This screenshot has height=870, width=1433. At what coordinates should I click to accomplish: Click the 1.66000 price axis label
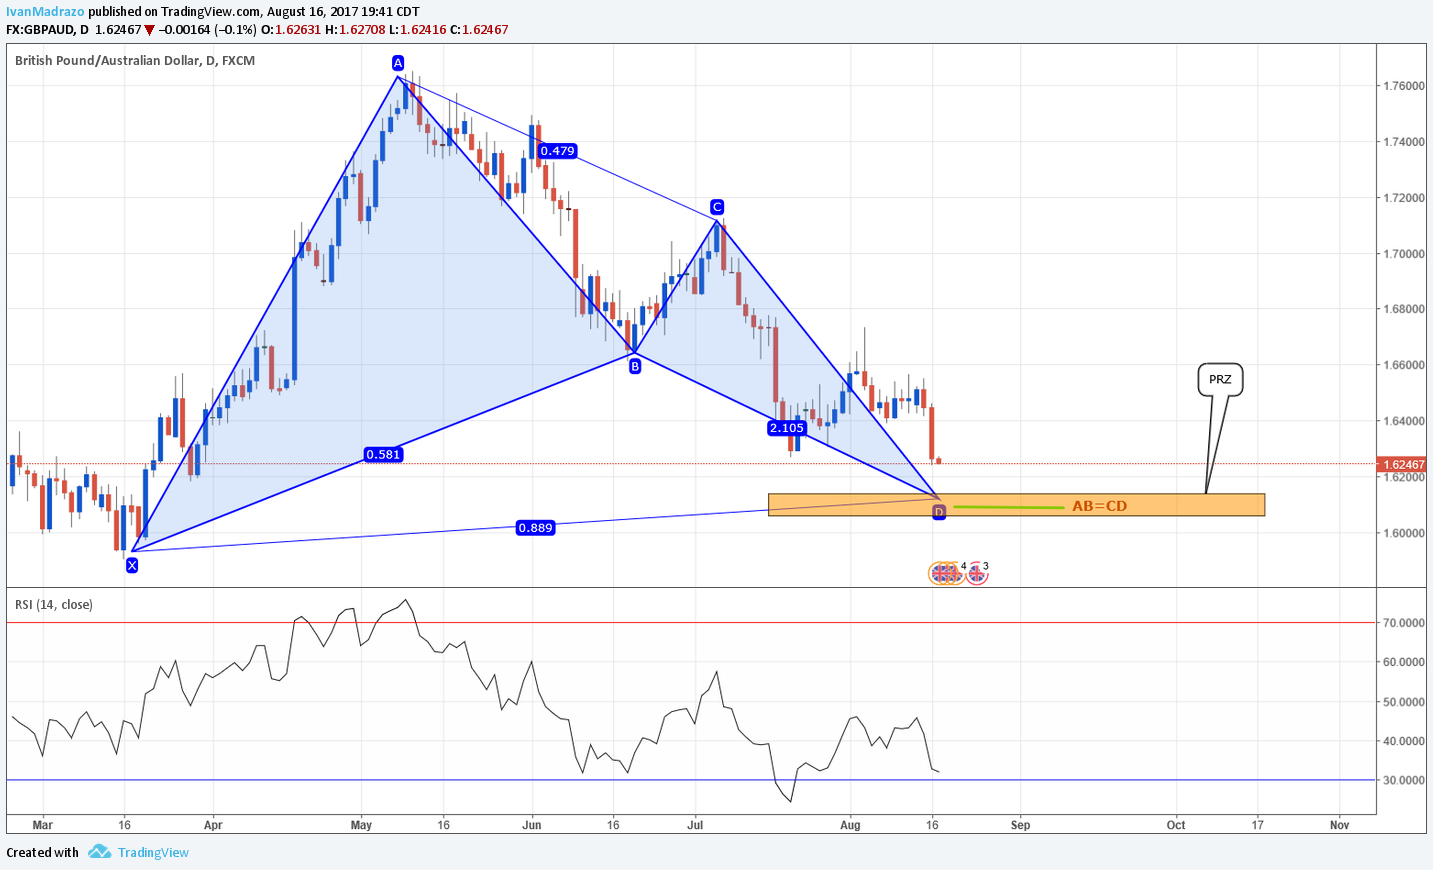tap(1404, 365)
